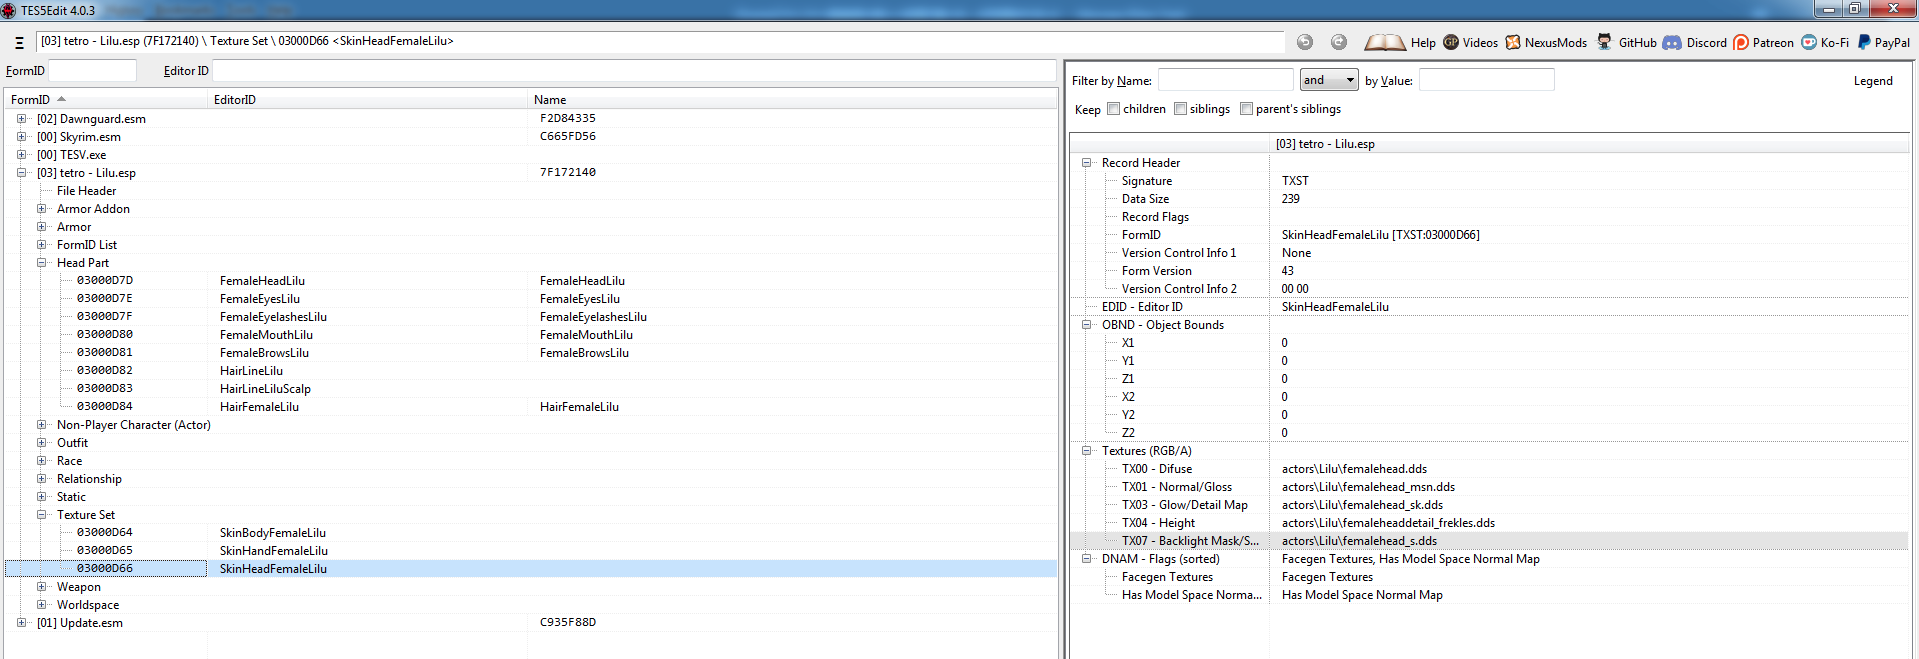Collapse the Head Part group
This screenshot has width=1919, height=659.
tap(41, 263)
